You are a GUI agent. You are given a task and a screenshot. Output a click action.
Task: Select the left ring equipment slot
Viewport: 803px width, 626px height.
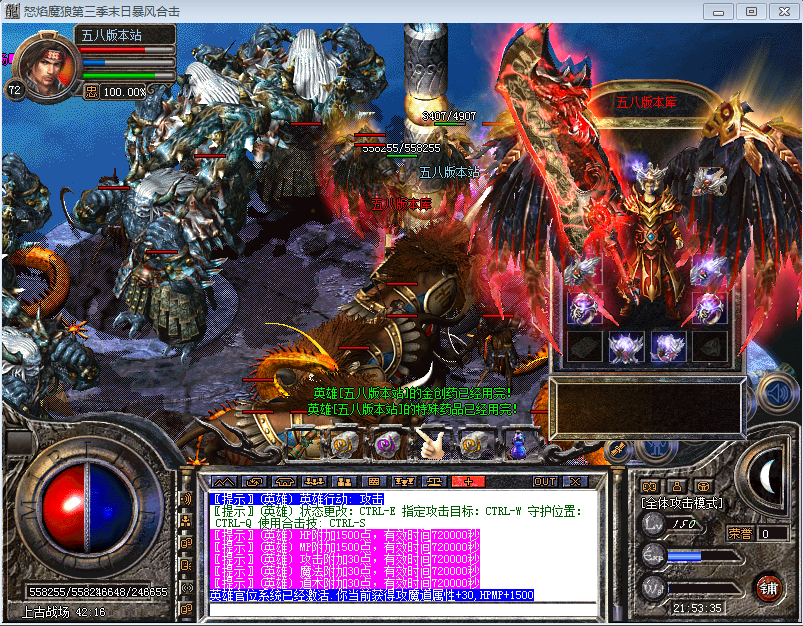click(584, 308)
